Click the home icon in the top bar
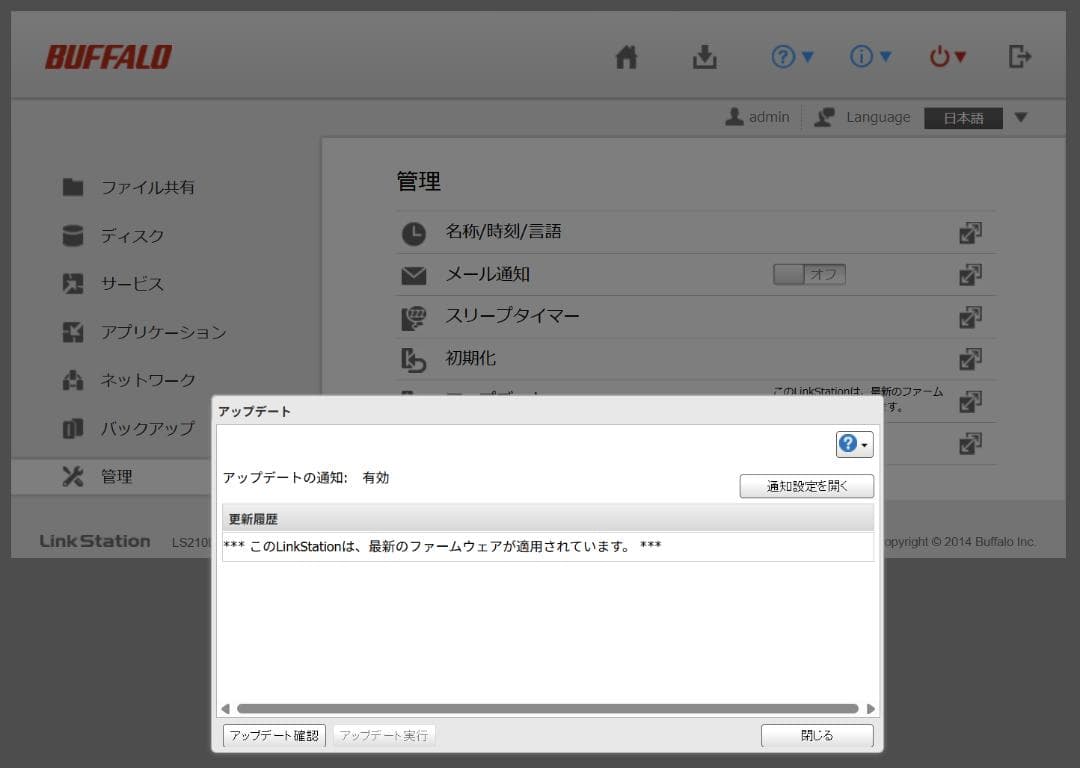The height and width of the screenshot is (768, 1080). (626, 57)
